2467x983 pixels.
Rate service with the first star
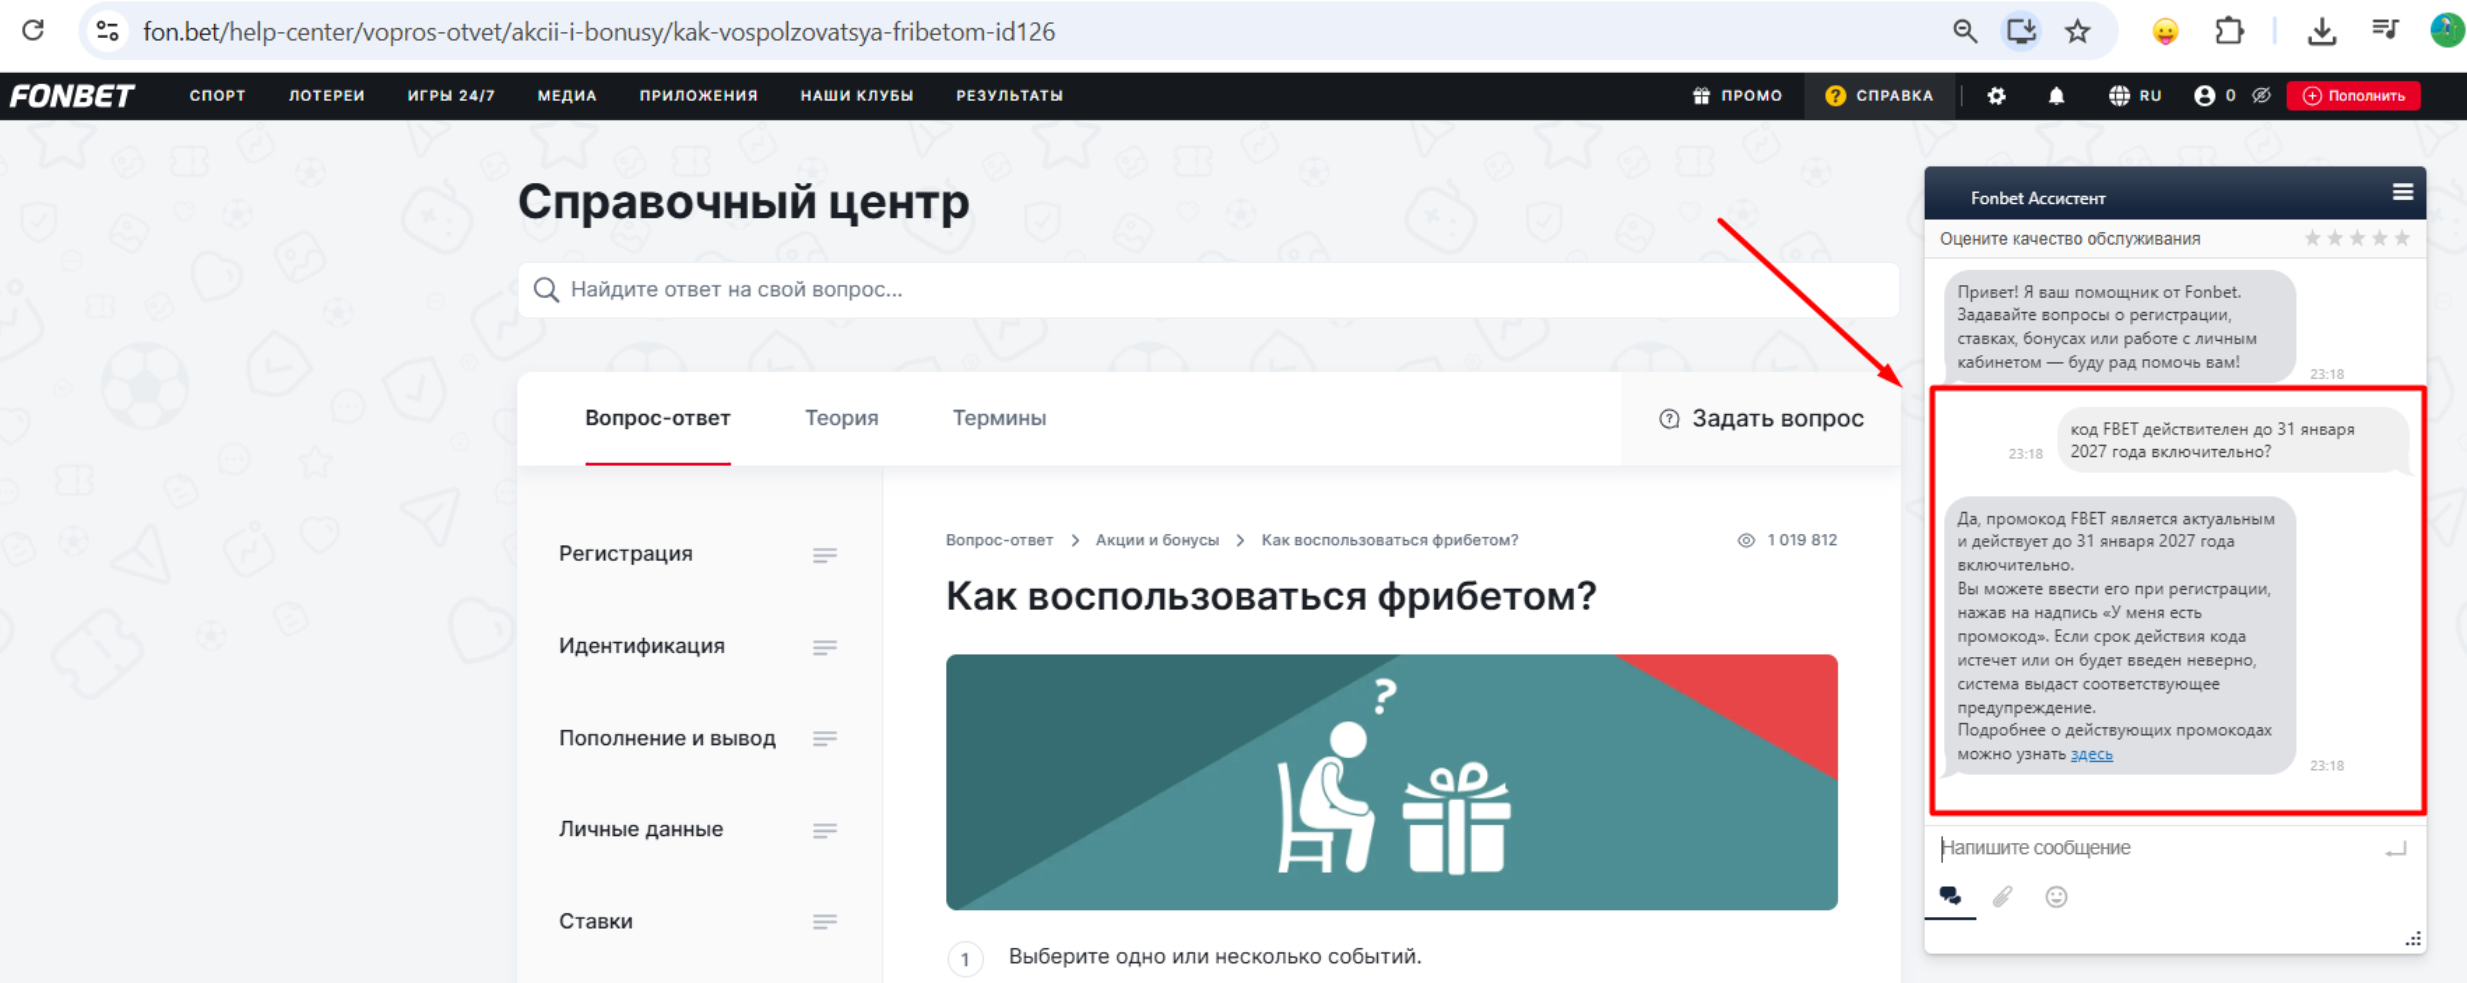2312,238
